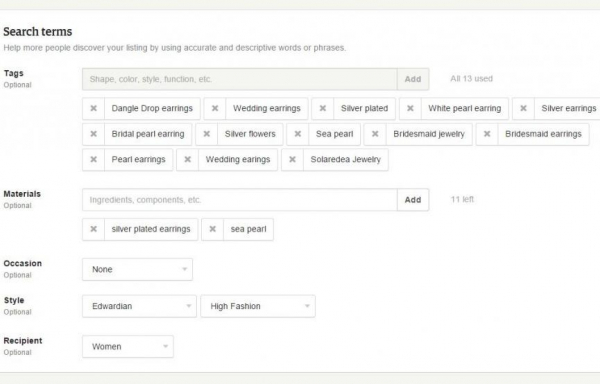Click the Bridesmaid earrings tag text
Viewport: 600px width, 384px height.
[543, 134]
